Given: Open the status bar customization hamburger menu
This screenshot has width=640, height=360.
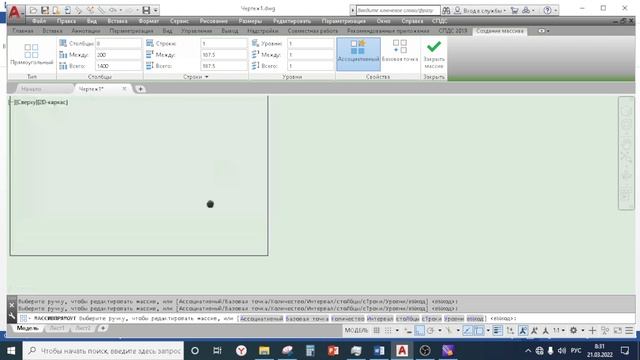Looking at the screenshot, I should [629, 330].
